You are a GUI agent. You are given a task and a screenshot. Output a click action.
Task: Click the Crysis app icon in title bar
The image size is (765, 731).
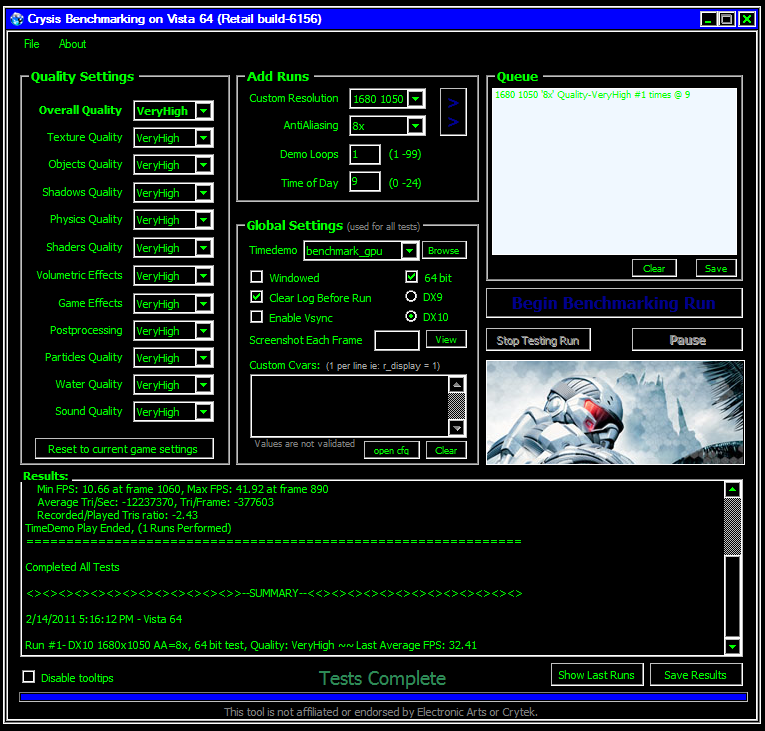click(17, 19)
